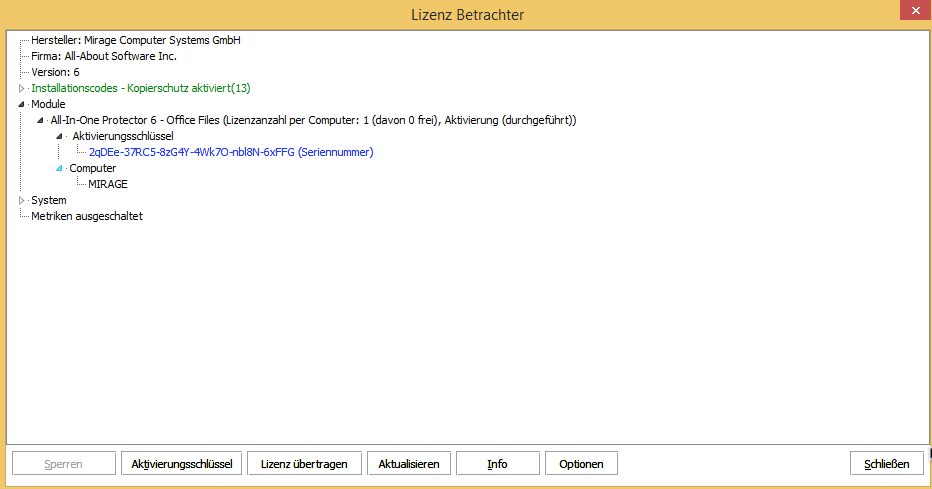The width and height of the screenshot is (932, 489).
Task: Collapse the All-In-One Protector 6 node
Action: tap(40, 120)
